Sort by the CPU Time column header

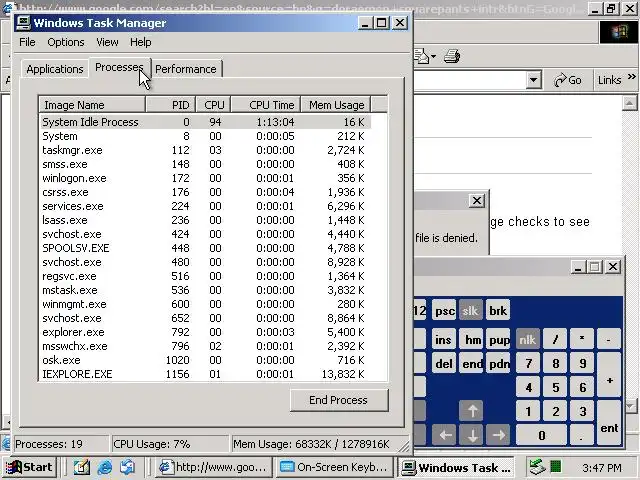pos(266,105)
